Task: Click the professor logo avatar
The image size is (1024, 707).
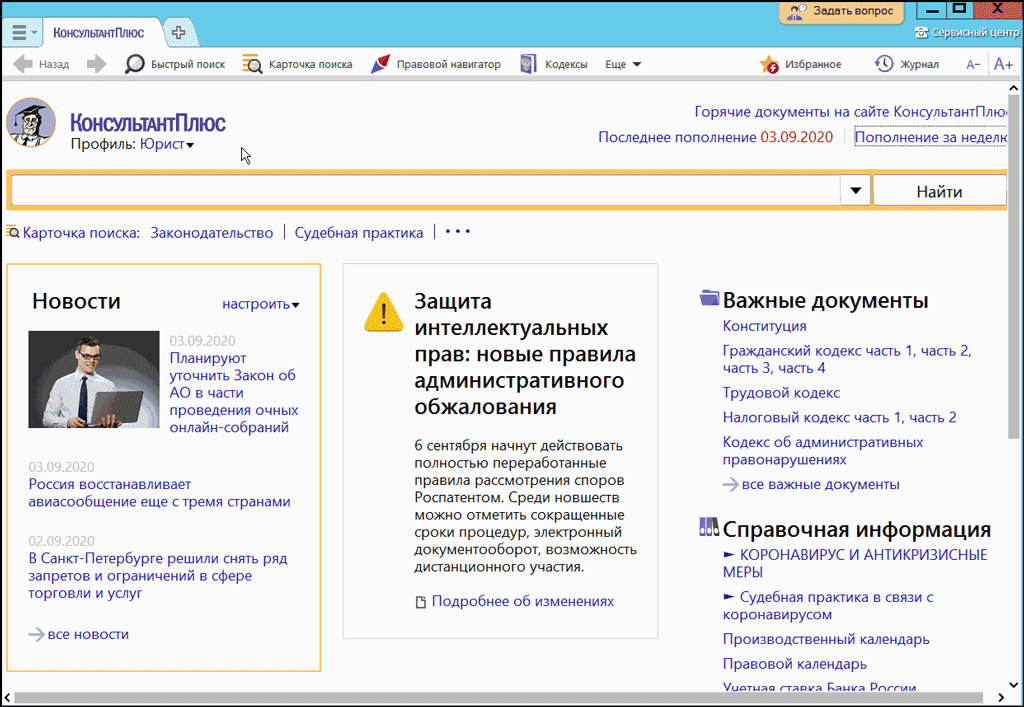Action: pyautogui.click(x=31, y=122)
